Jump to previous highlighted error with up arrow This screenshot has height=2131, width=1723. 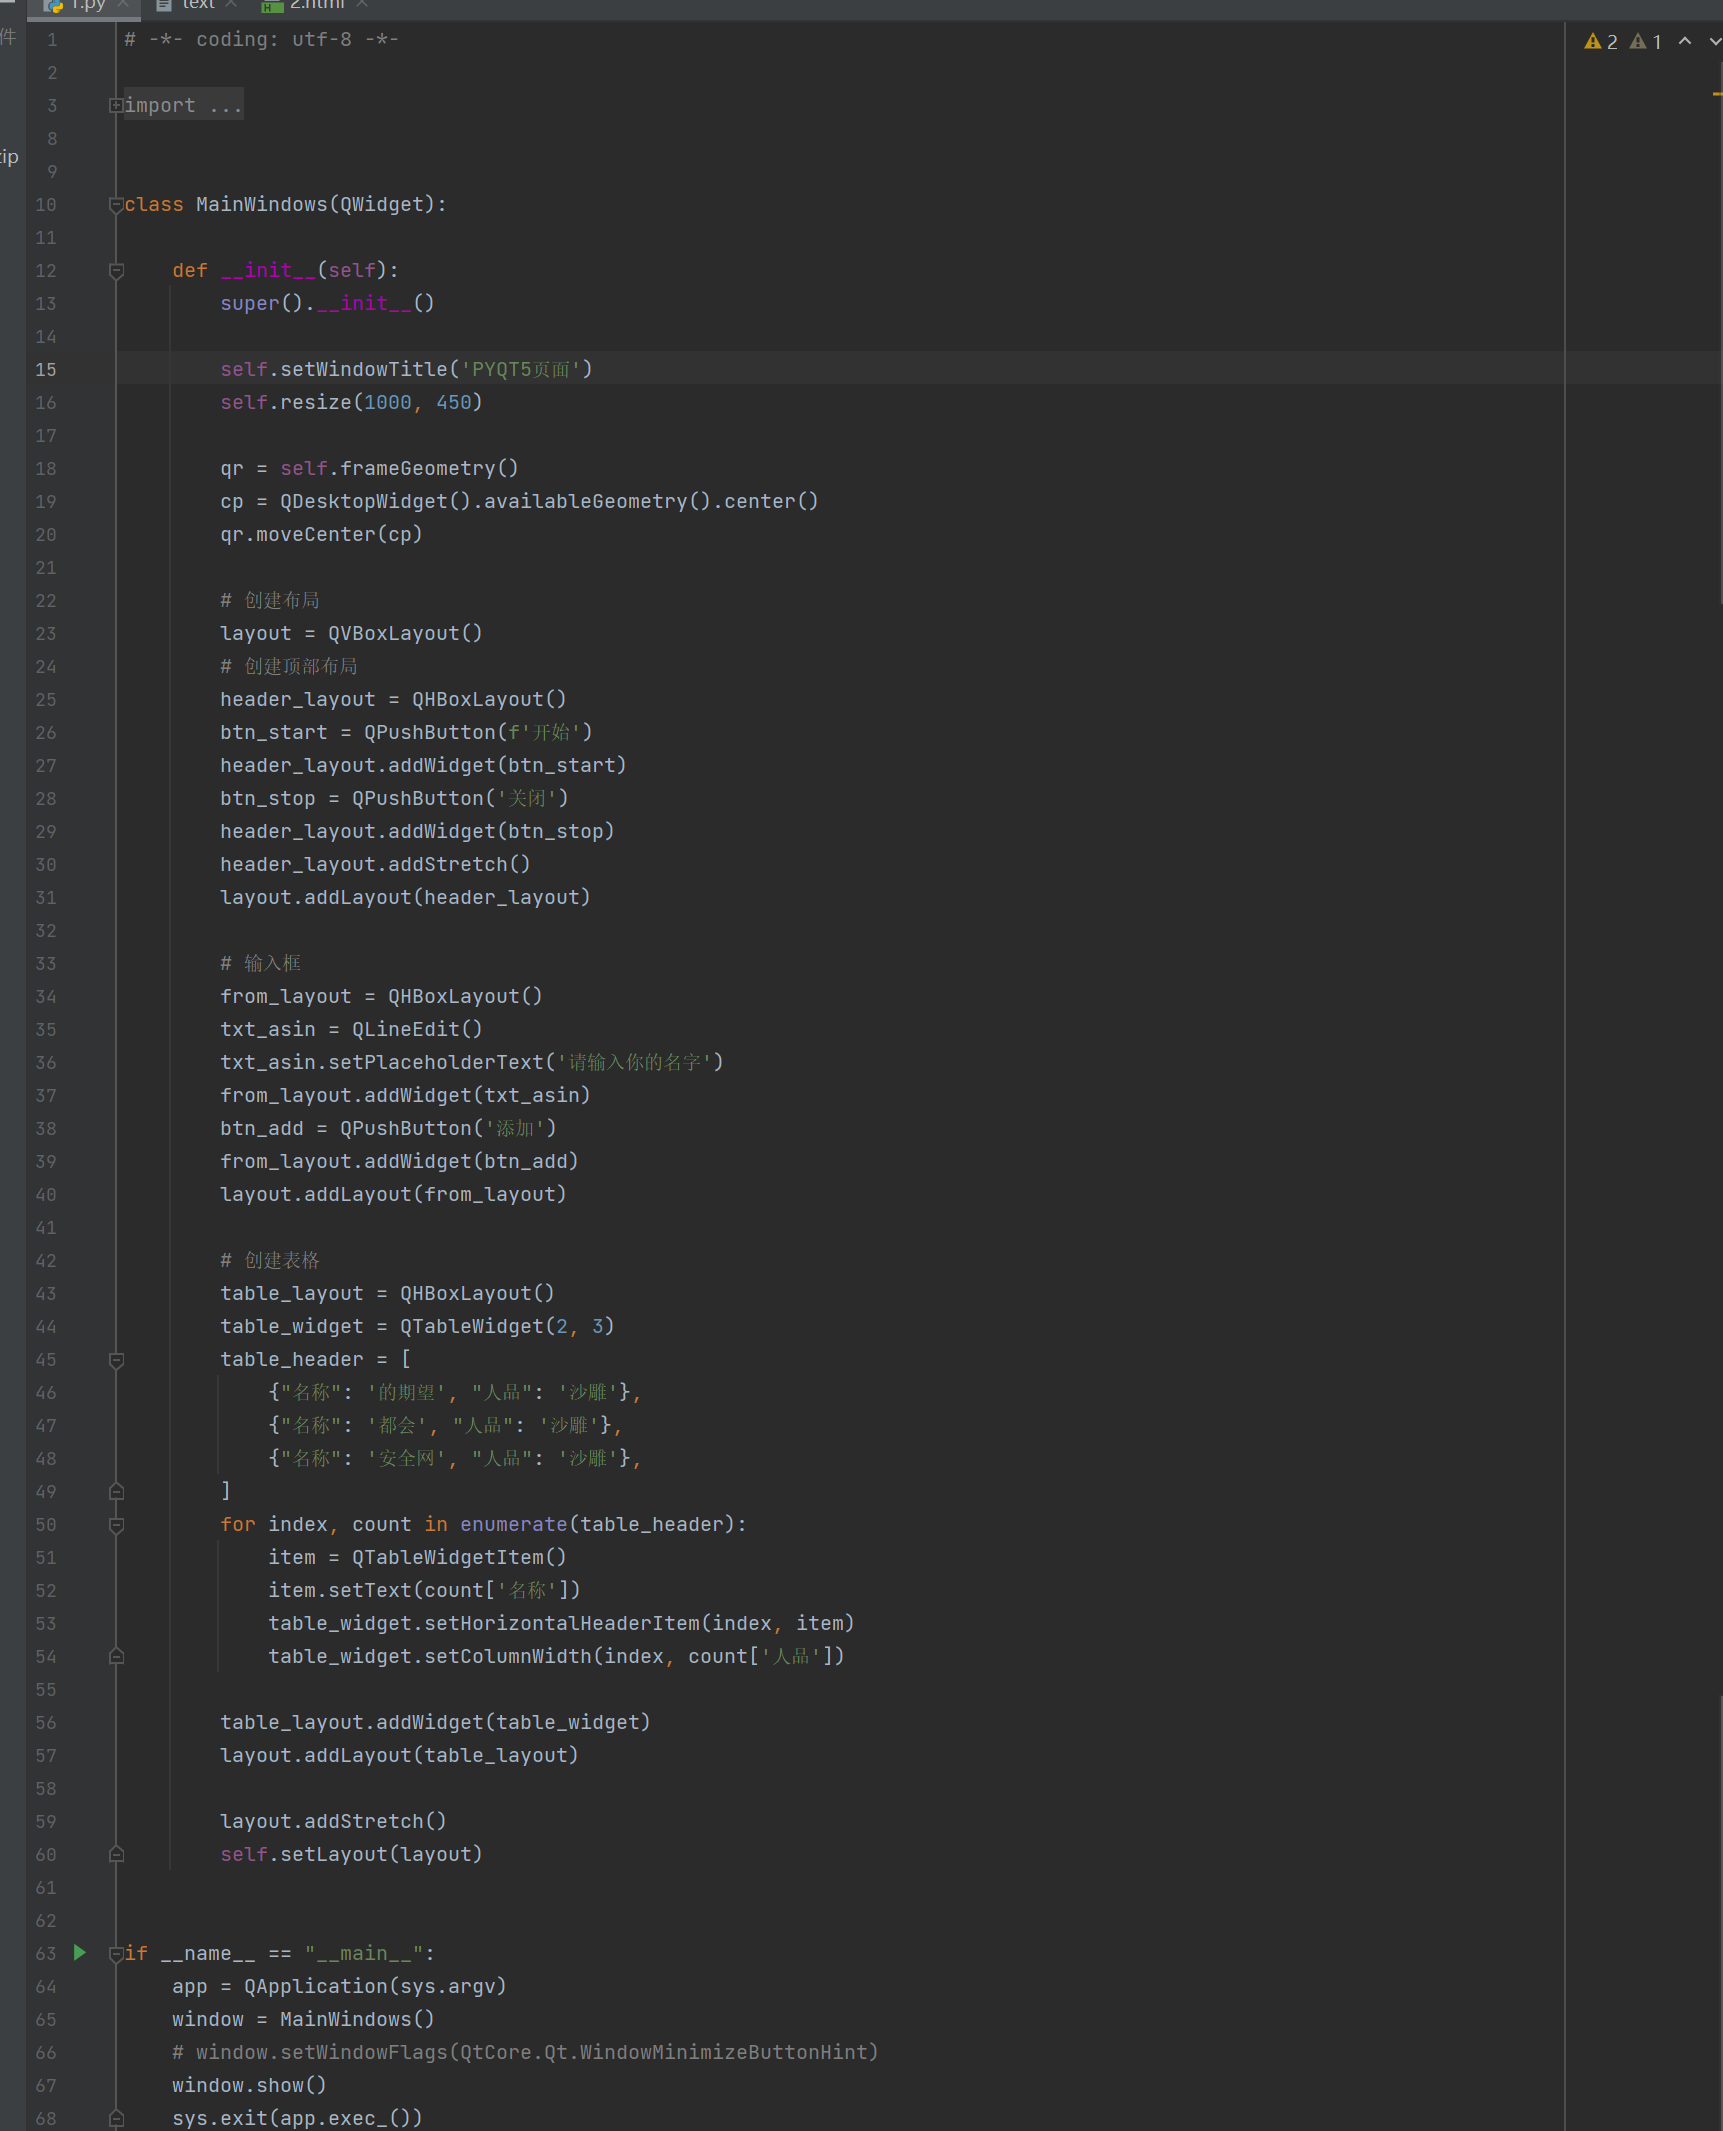pyautogui.click(x=1685, y=41)
